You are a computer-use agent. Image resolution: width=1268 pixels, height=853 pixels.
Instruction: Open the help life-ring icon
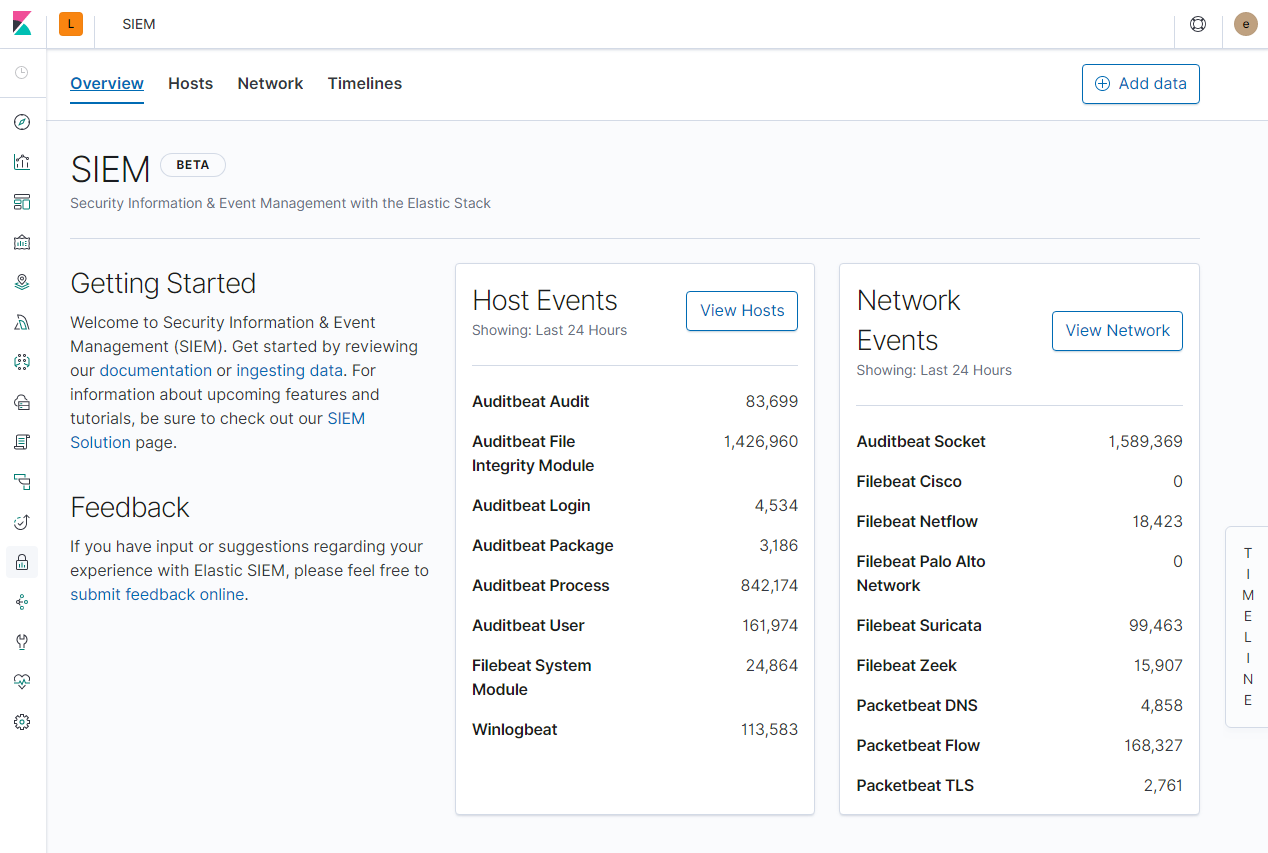tap(1197, 24)
